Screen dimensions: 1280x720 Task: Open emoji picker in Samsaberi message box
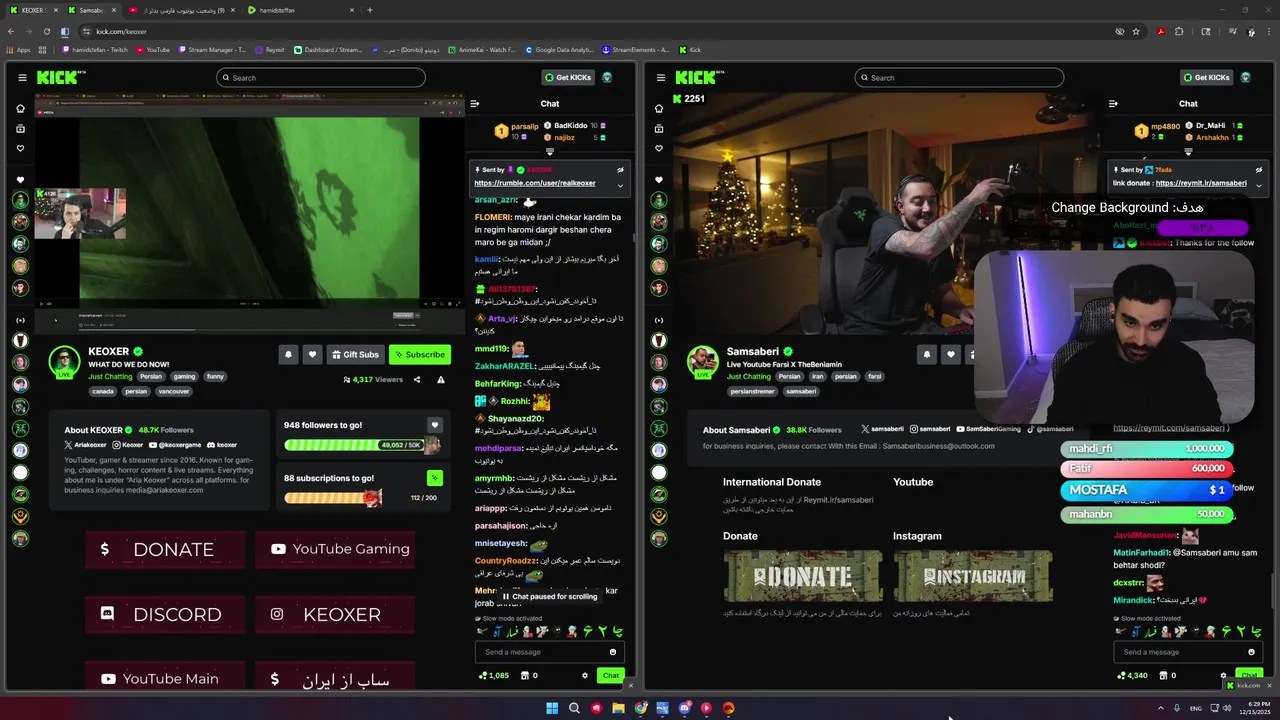1251,652
